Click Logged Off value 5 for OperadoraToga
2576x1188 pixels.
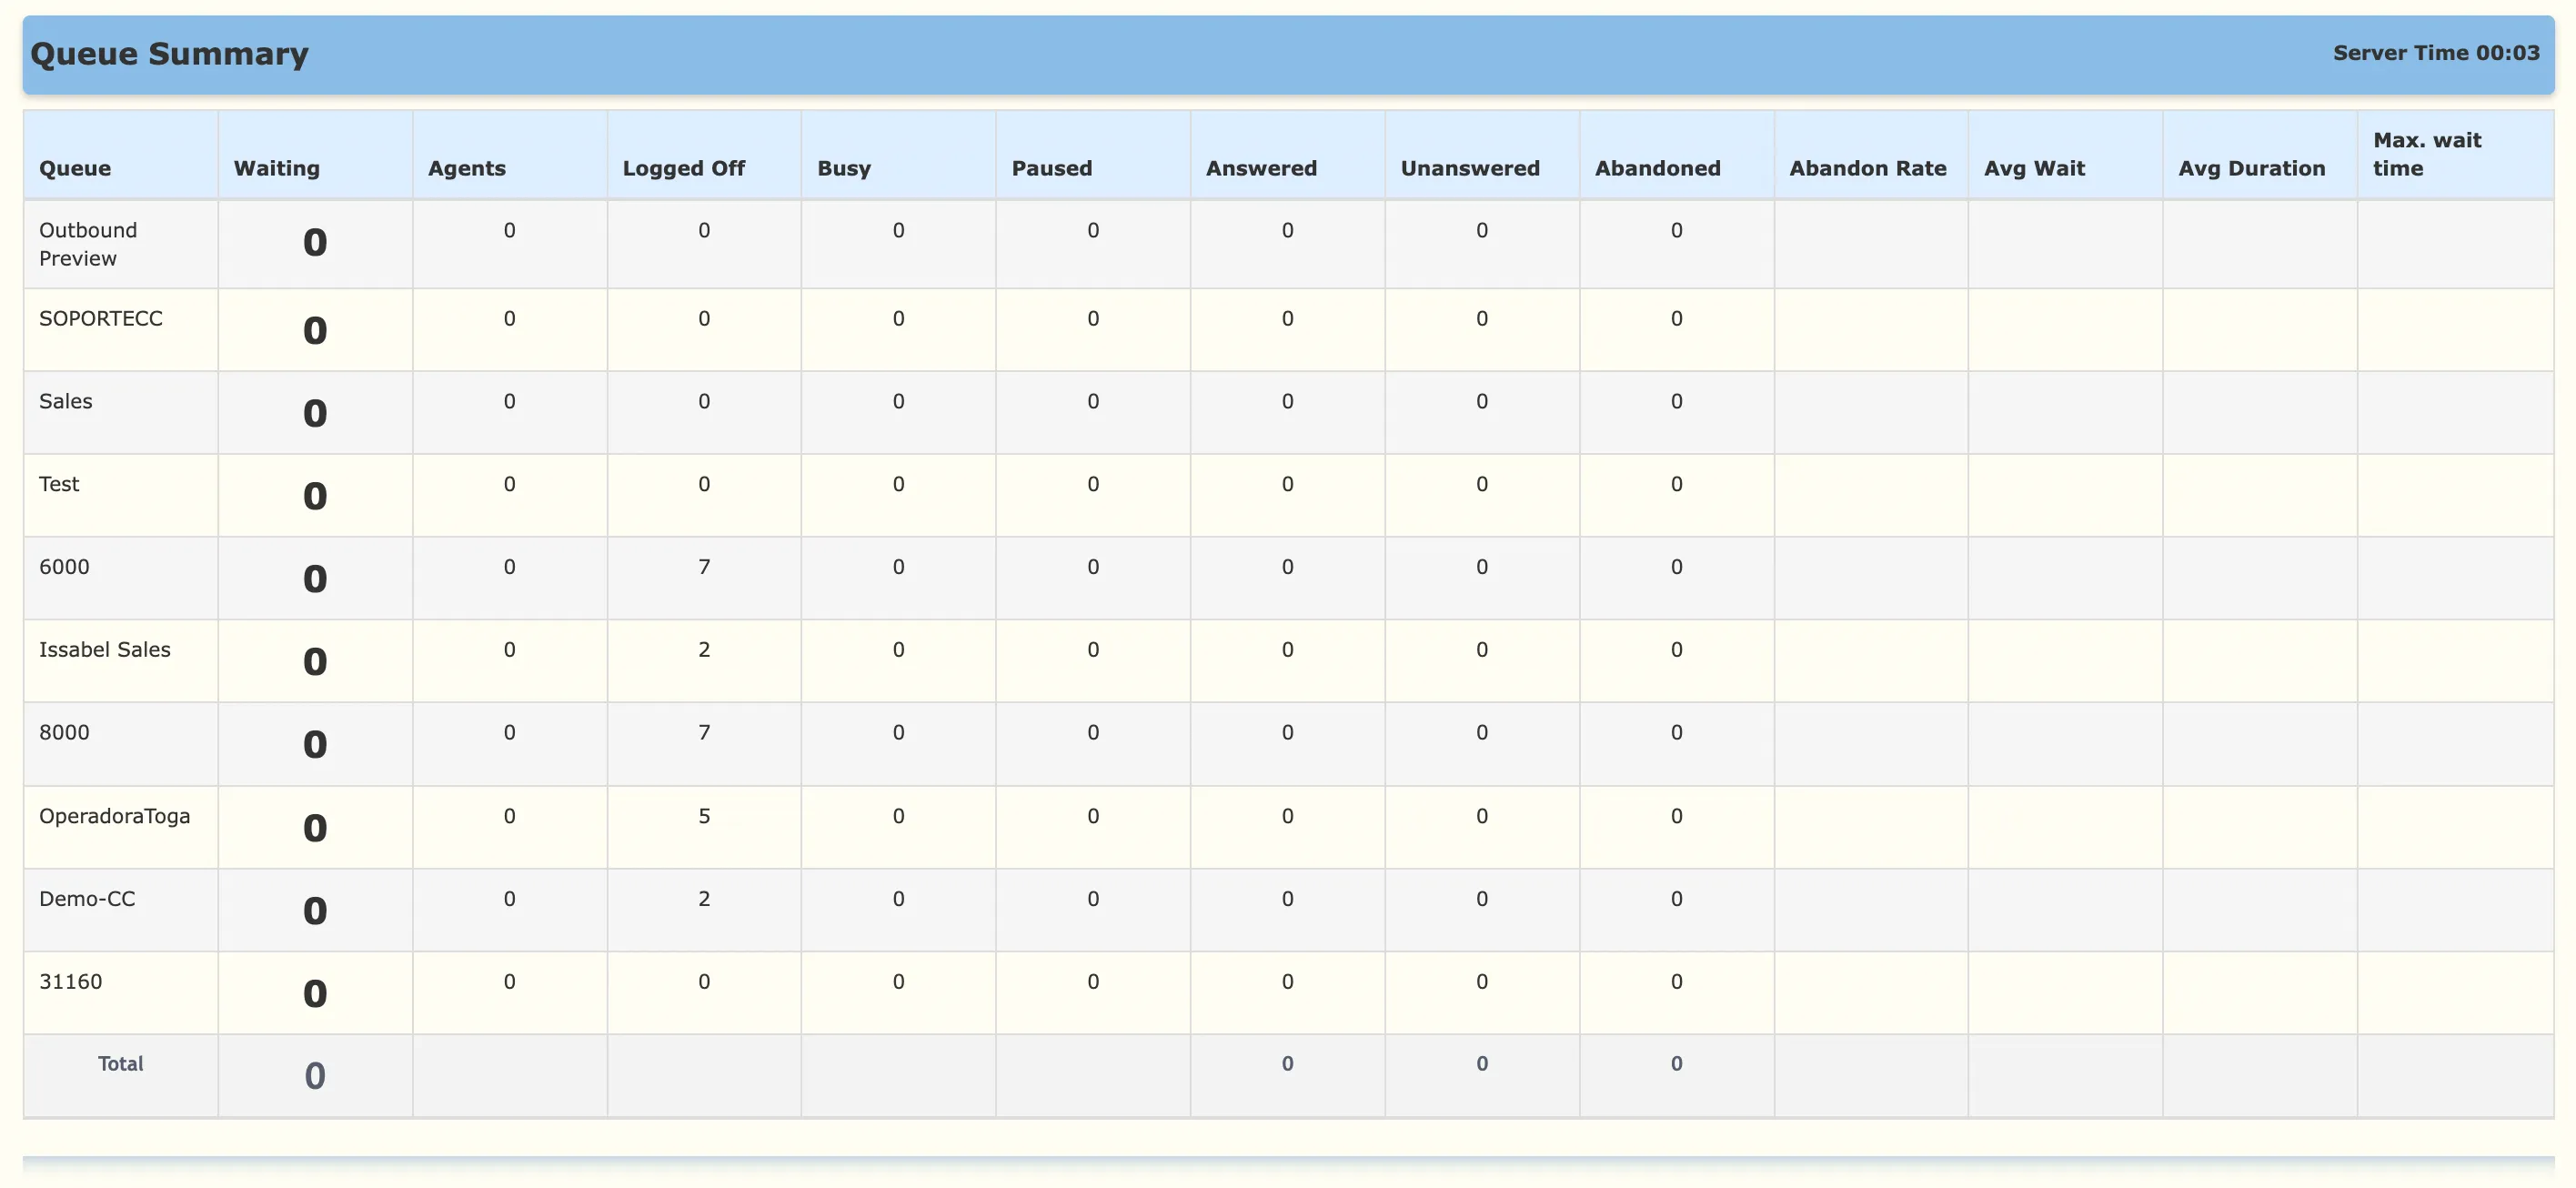tap(704, 815)
